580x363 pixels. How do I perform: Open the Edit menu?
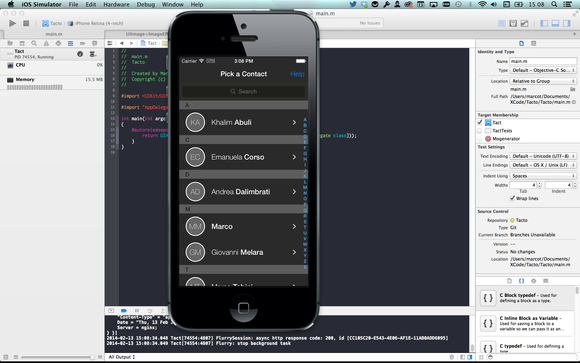tap(91, 4)
